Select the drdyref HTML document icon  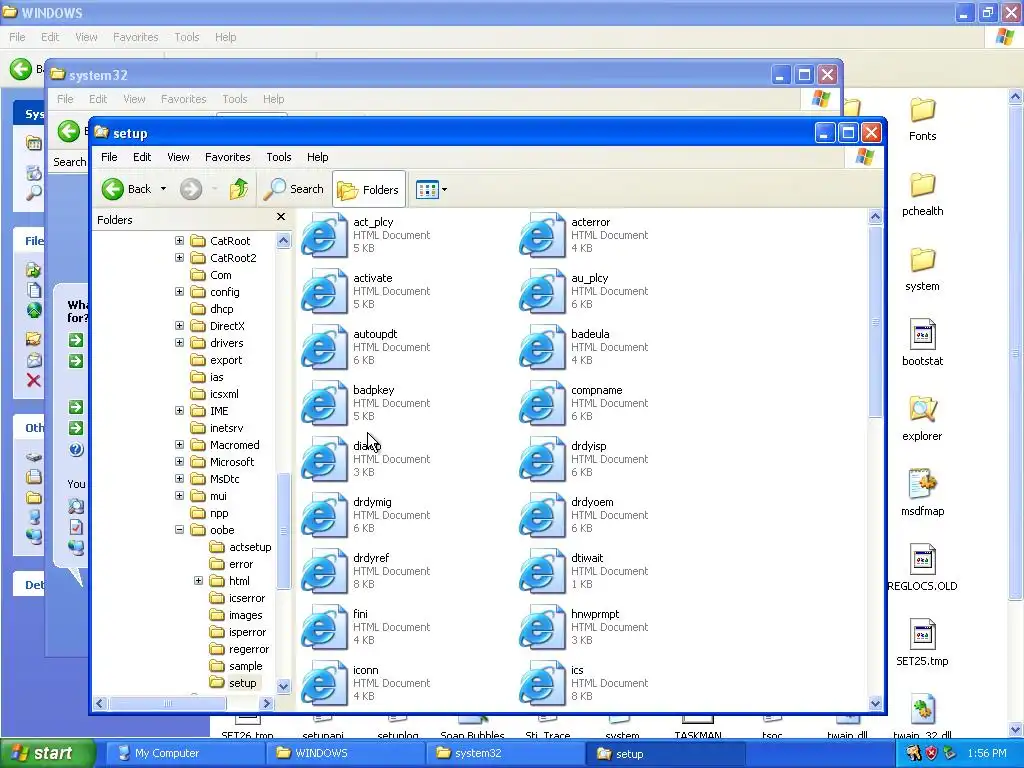[325, 571]
